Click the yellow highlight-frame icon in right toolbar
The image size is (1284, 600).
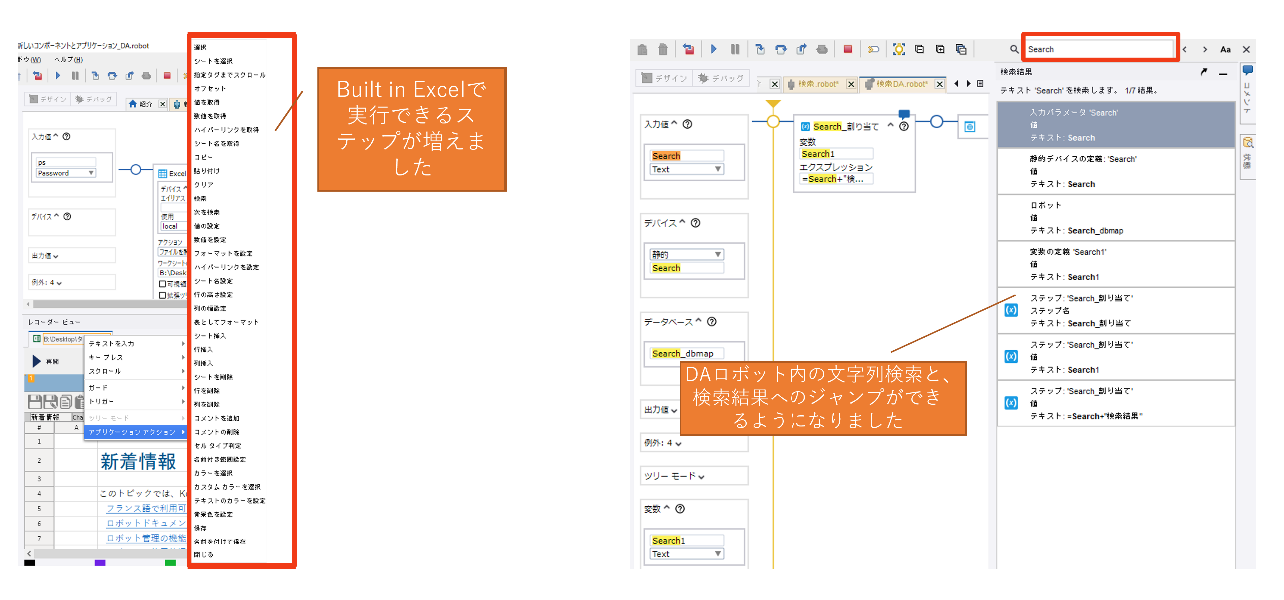click(x=898, y=48)
